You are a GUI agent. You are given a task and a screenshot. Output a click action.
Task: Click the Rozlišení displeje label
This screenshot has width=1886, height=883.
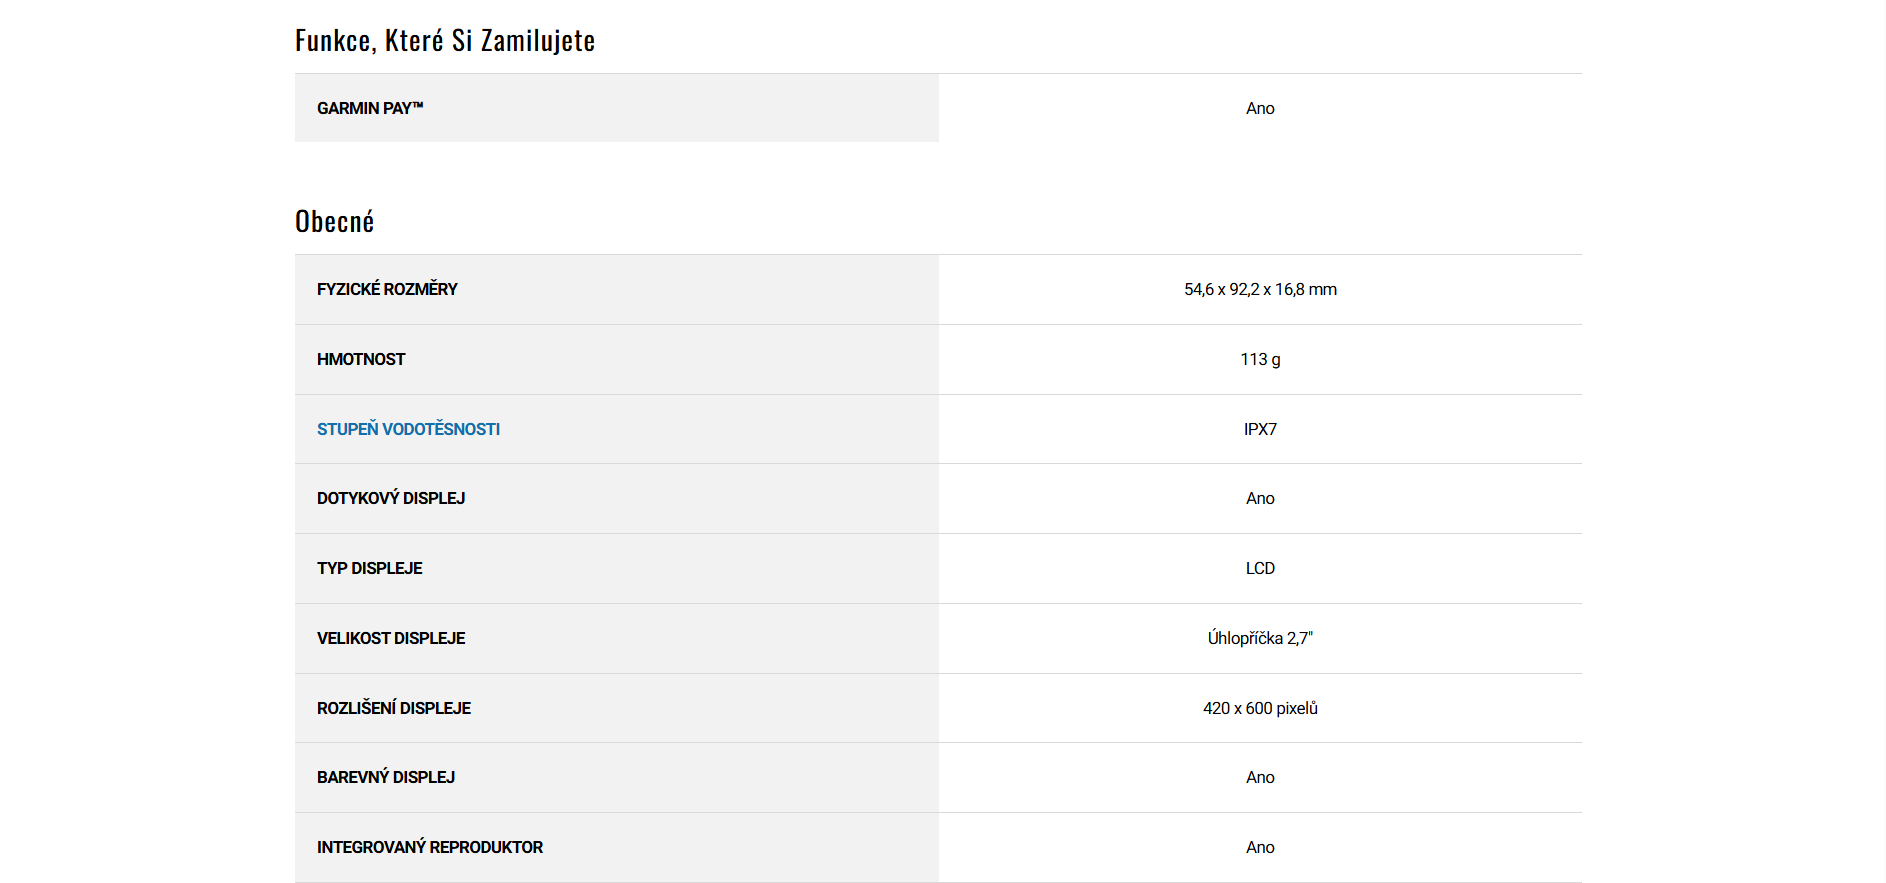point(394,708)
